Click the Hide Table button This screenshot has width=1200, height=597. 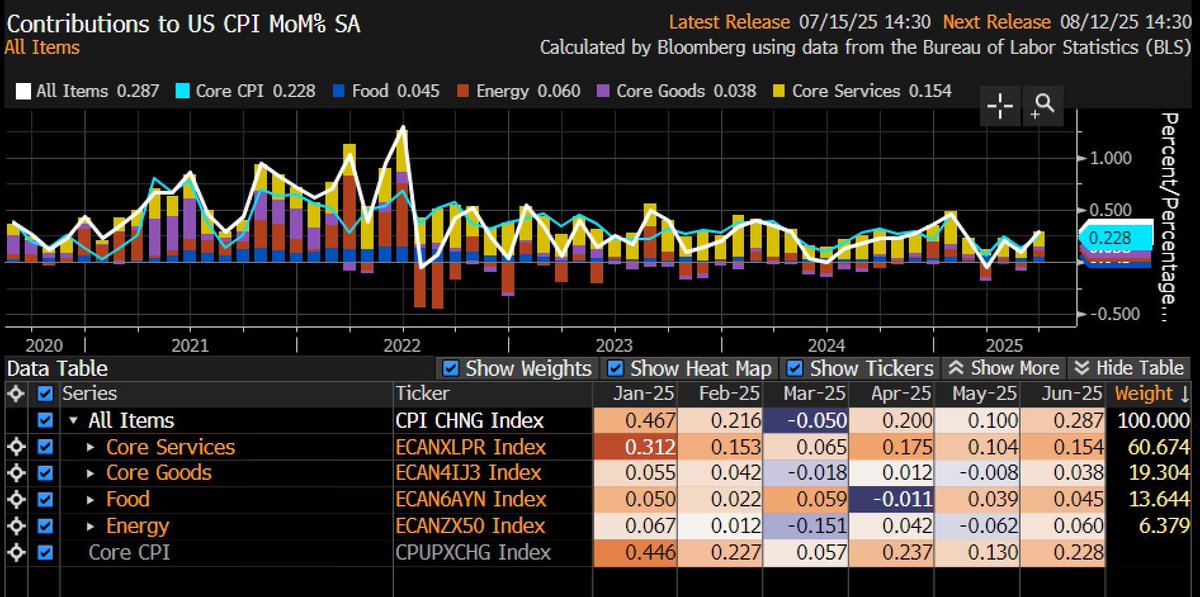pyautogui.click(x=1129, y=368)
